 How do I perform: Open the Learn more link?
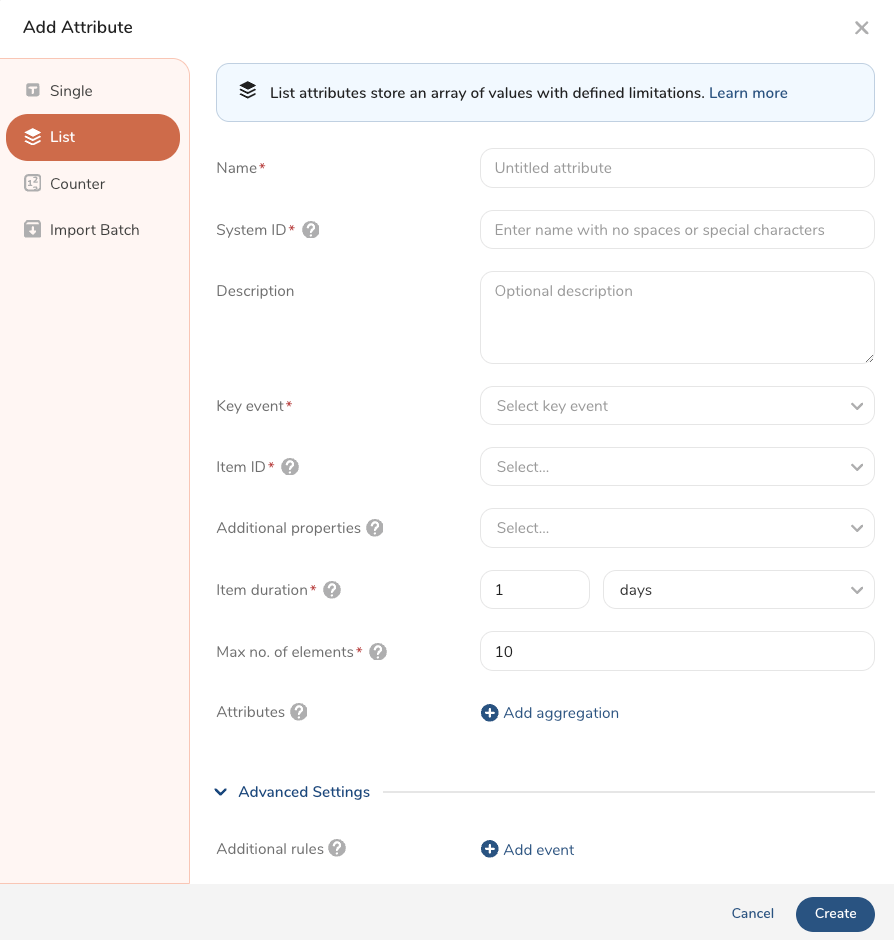point(748,93)
